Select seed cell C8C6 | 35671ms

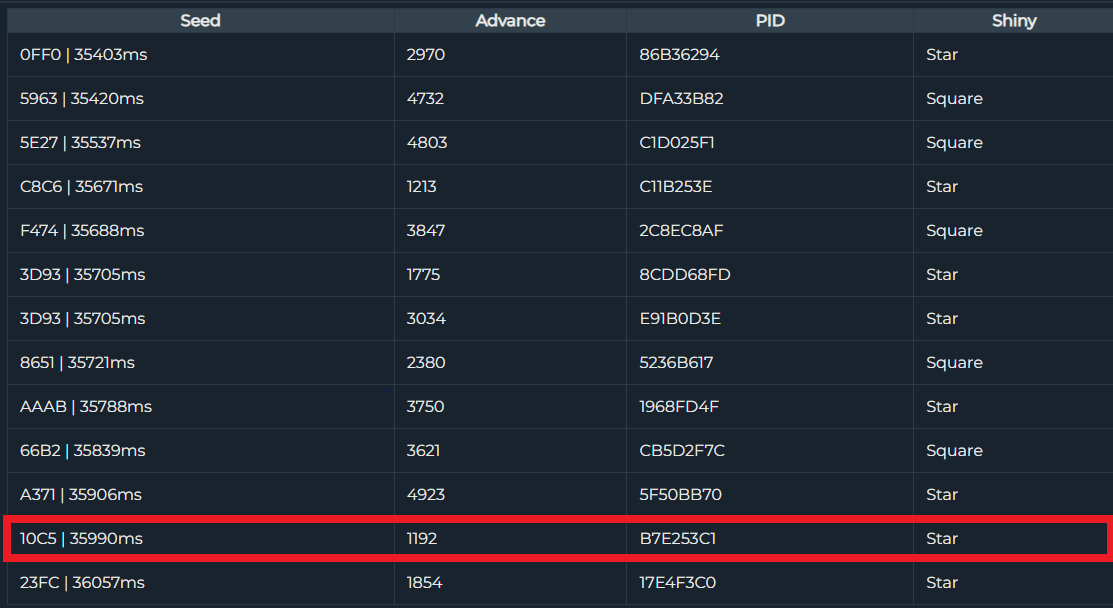click(x=82, y=187)
